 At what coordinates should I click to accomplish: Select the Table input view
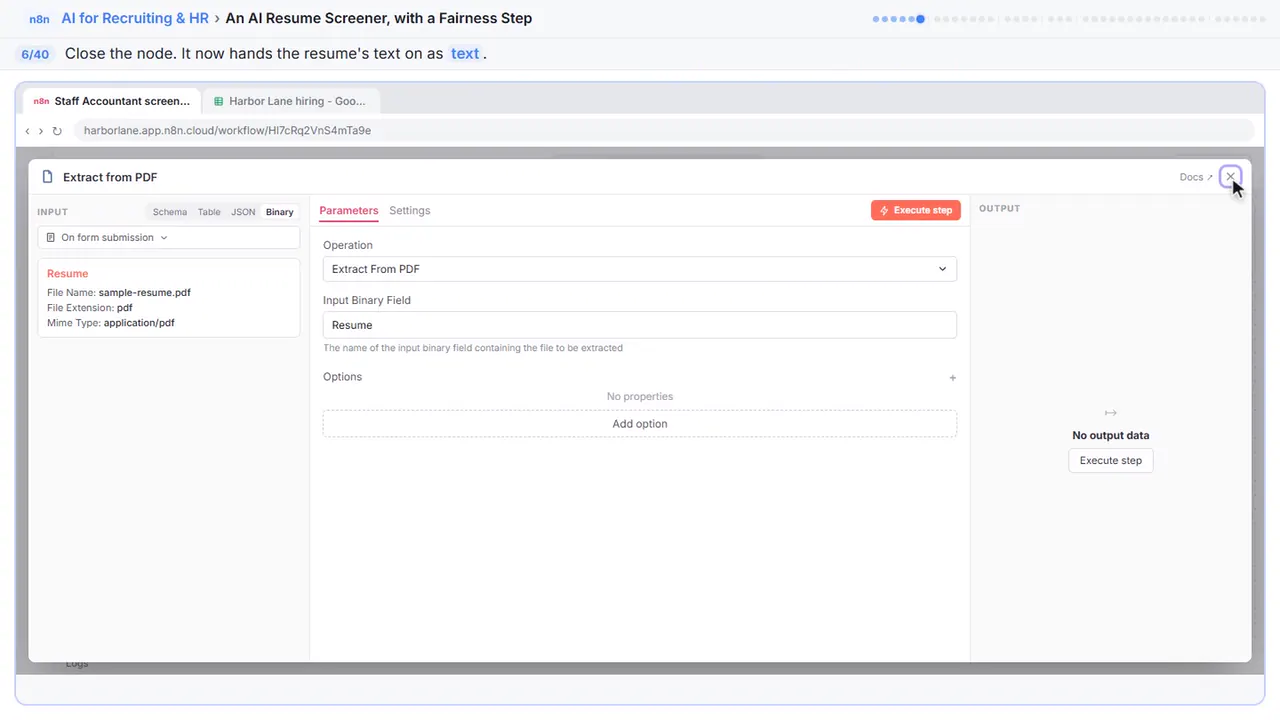209,212
